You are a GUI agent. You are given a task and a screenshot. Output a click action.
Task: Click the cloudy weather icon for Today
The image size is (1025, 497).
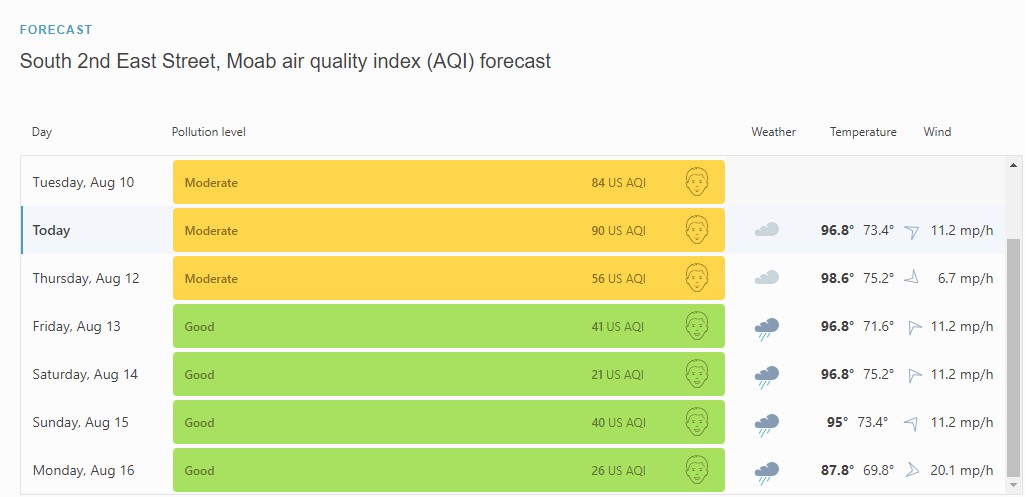[767, 230]
